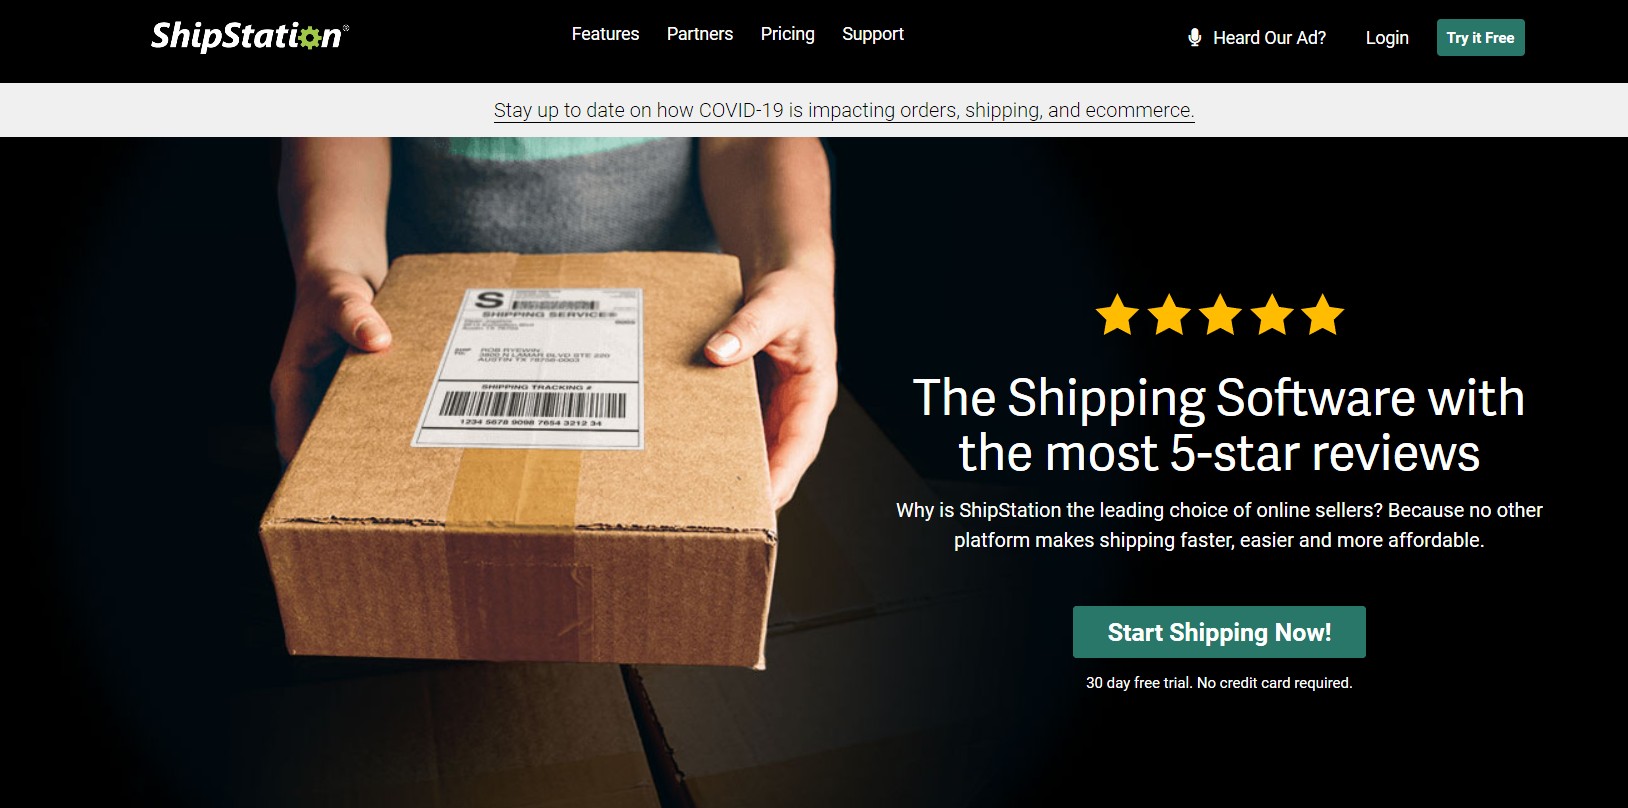Click the second gold star
The image size is (1628, 808).
pyautogui.click(x=1168, y=314)
